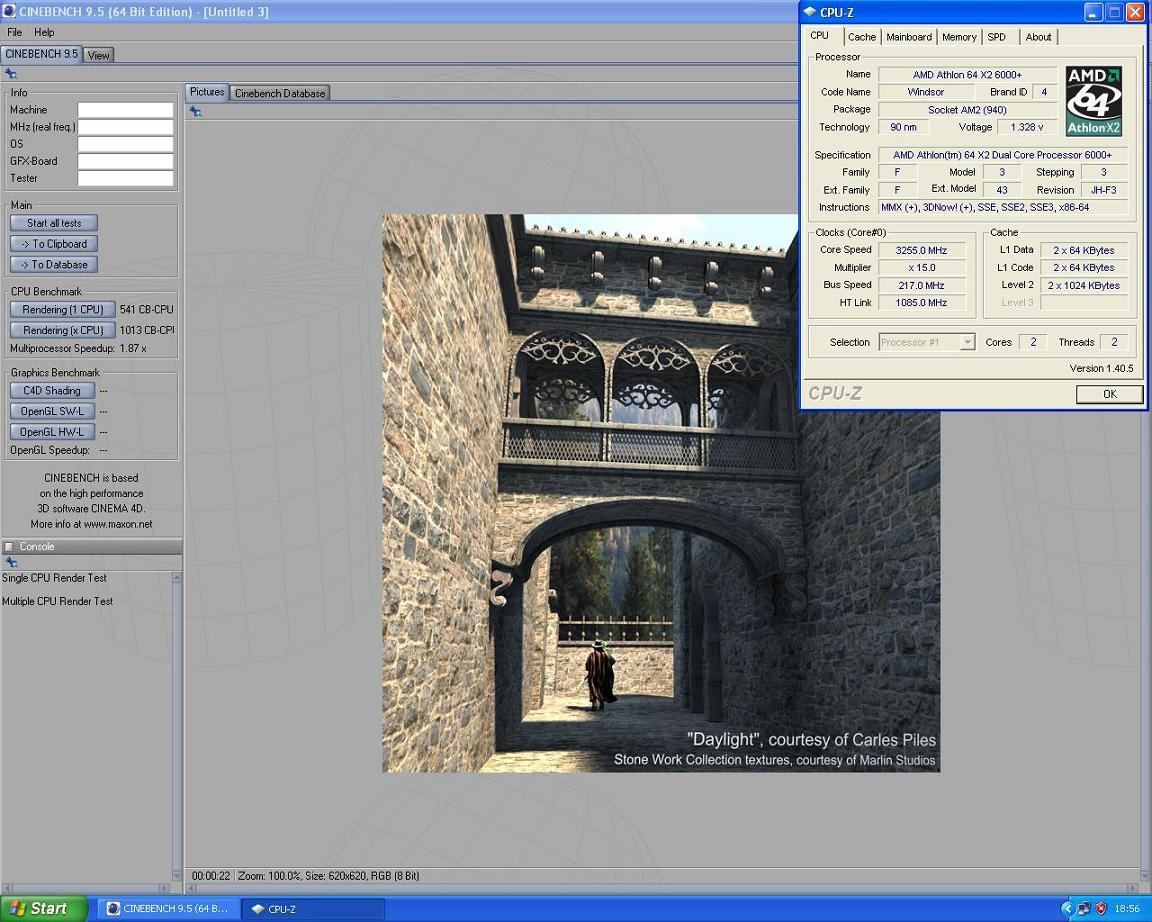This screenshot has height=922, width=1152.
Task: Click the Console scrollbar up arrow
Action: 176,578
